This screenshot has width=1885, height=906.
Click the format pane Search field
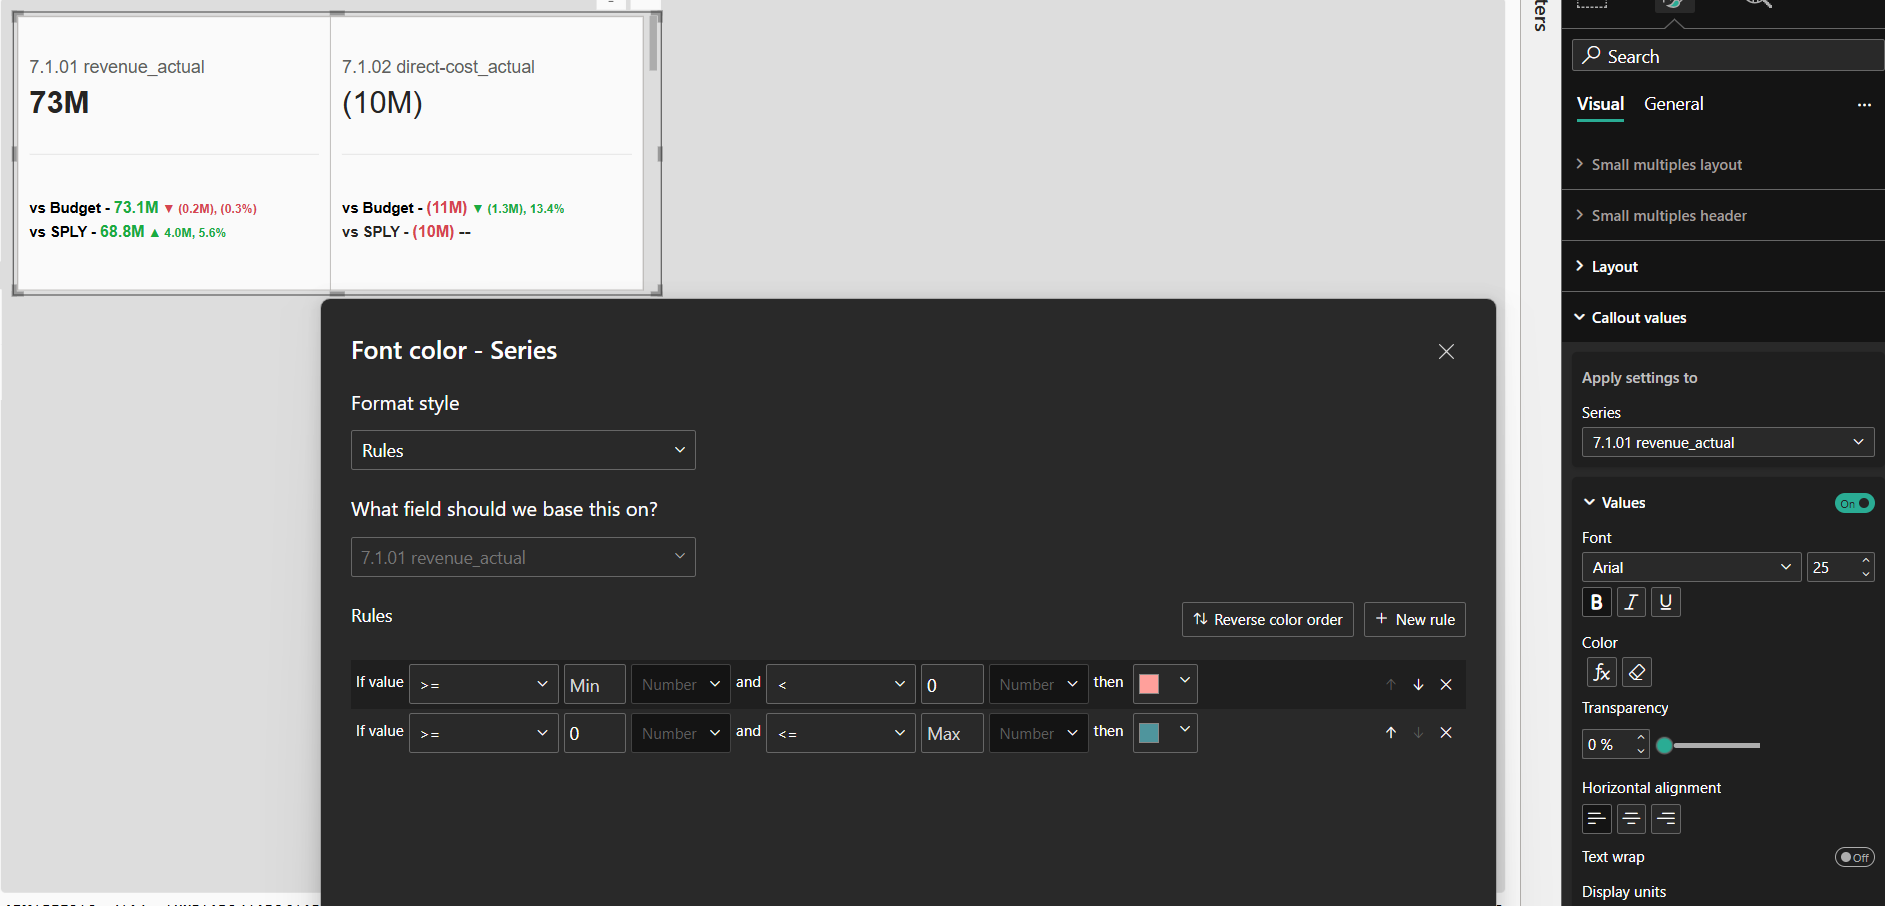[x=1728, y=56]
